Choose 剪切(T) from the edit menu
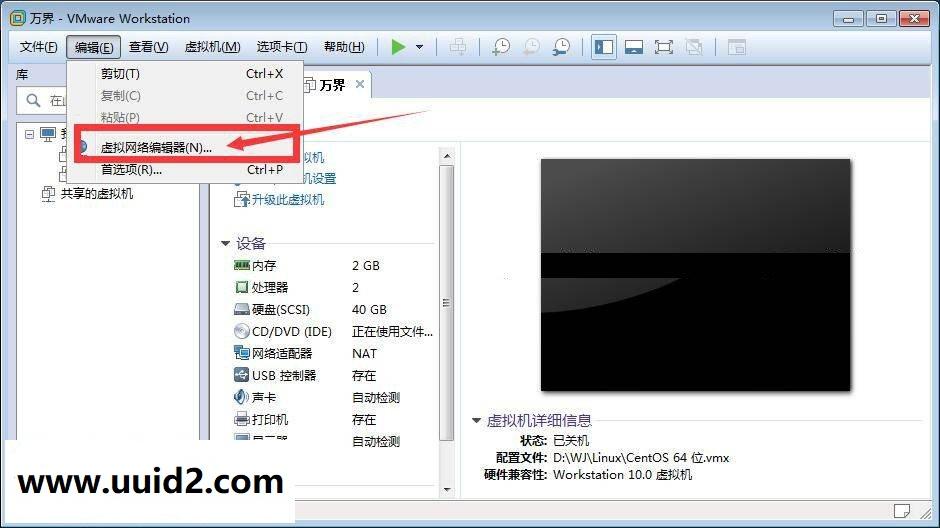This screenshot has height=528, width=940. pos(185,74)
